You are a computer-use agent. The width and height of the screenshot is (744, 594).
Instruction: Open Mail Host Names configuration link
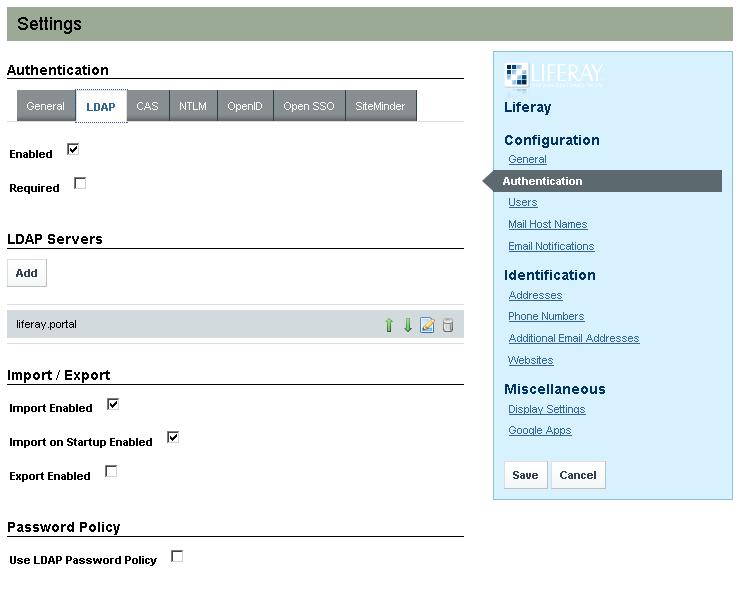click(547, 224)
